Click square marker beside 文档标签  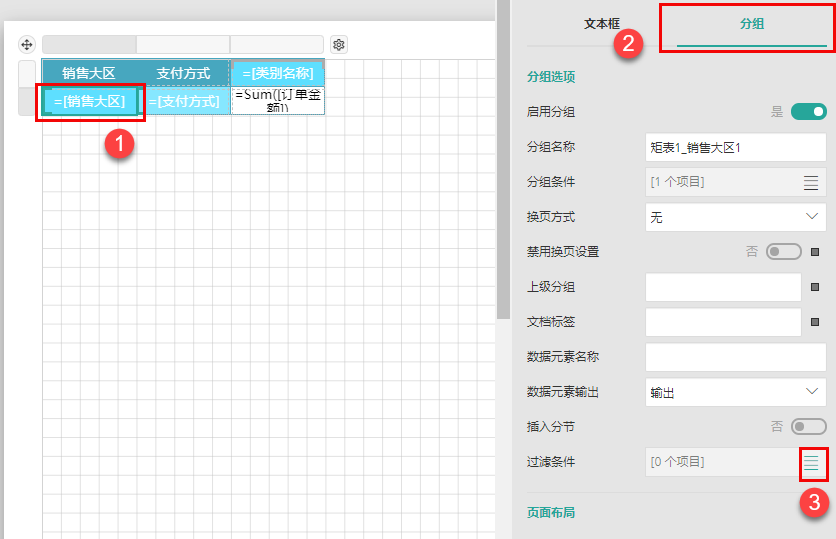815,322
